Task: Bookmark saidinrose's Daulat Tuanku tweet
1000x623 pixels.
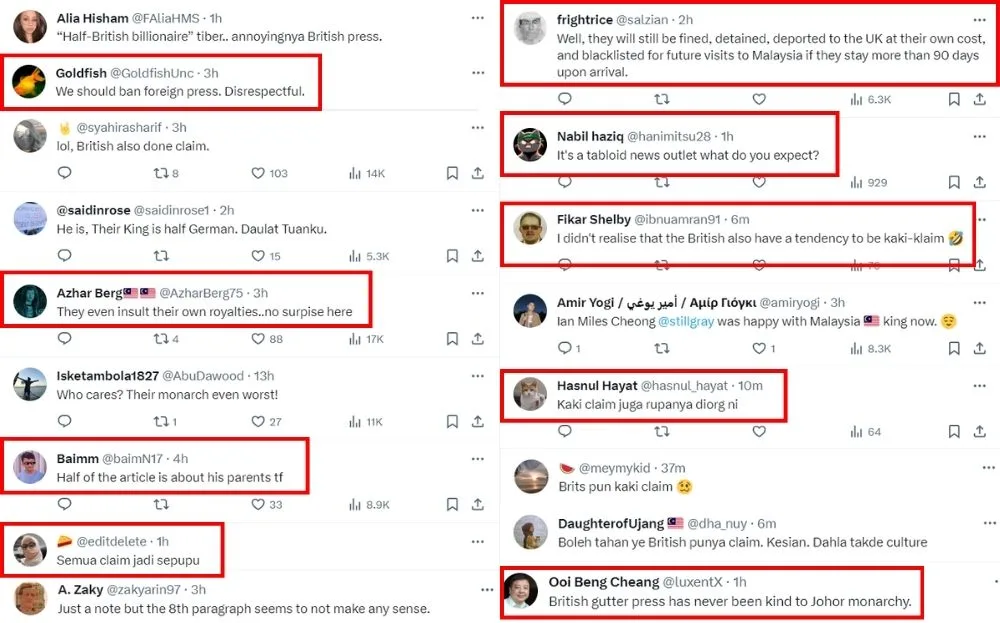Action: [x=452, y=256]
